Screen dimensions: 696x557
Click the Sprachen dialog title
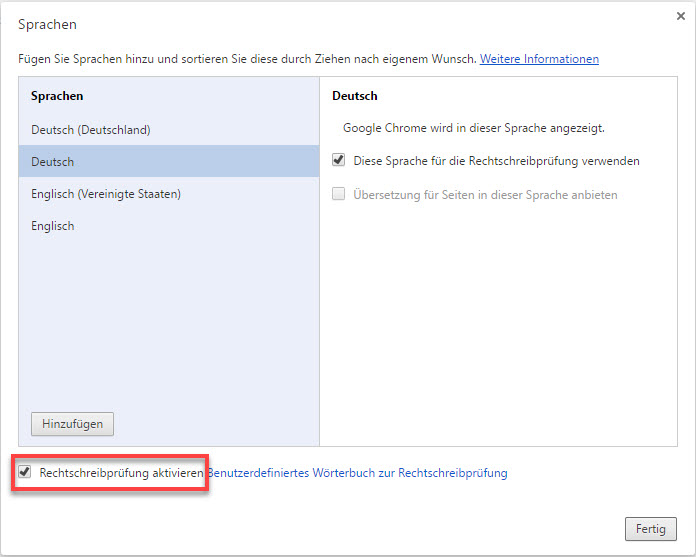(x=47, y=24)
